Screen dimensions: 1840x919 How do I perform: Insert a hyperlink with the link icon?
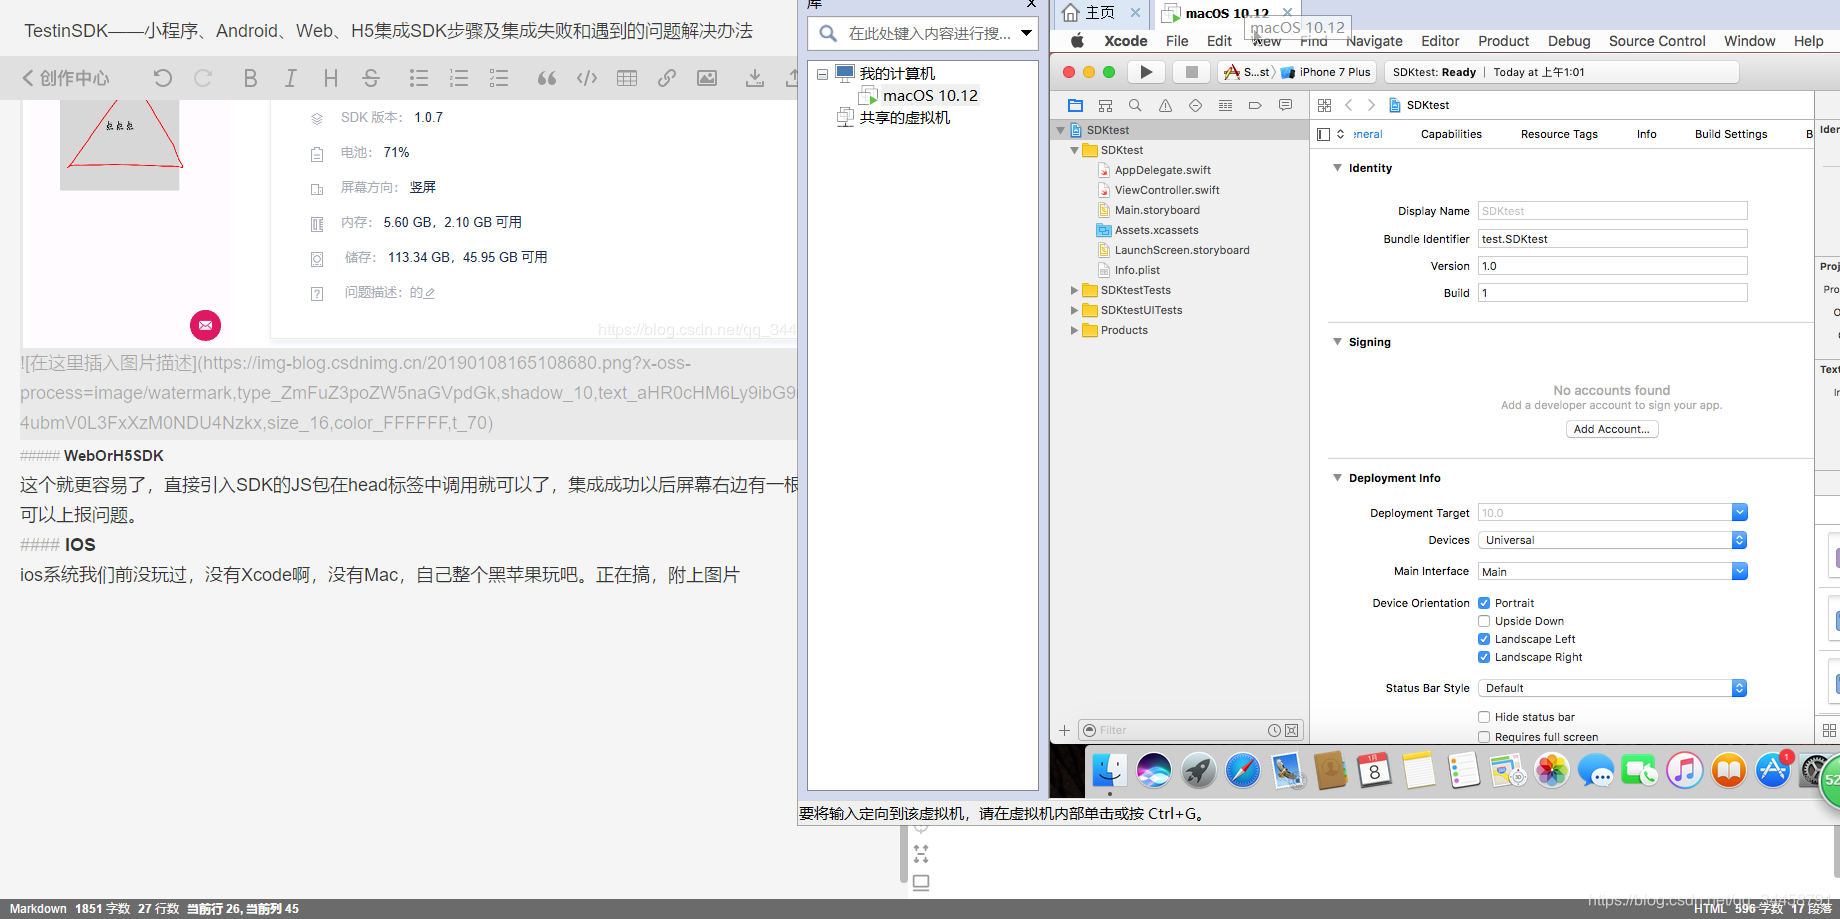pos(667,78)
